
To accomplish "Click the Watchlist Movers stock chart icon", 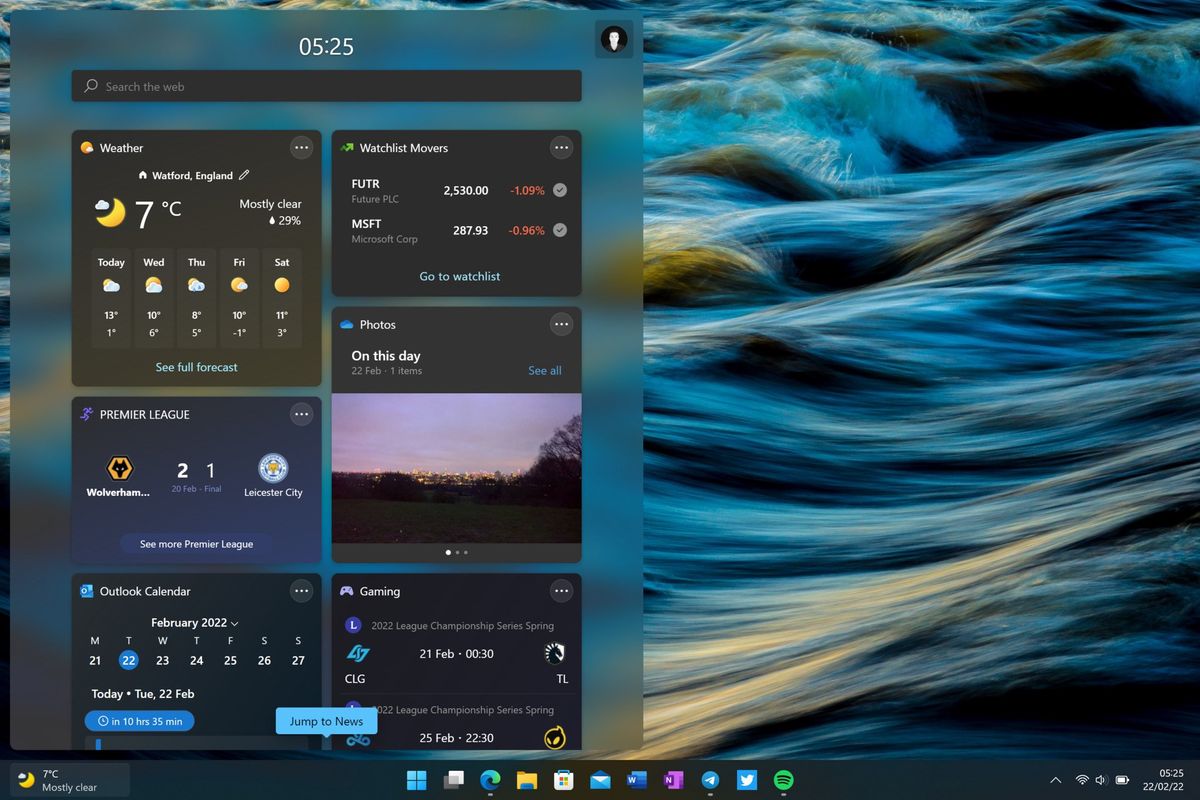I will (x=347, y=147).
